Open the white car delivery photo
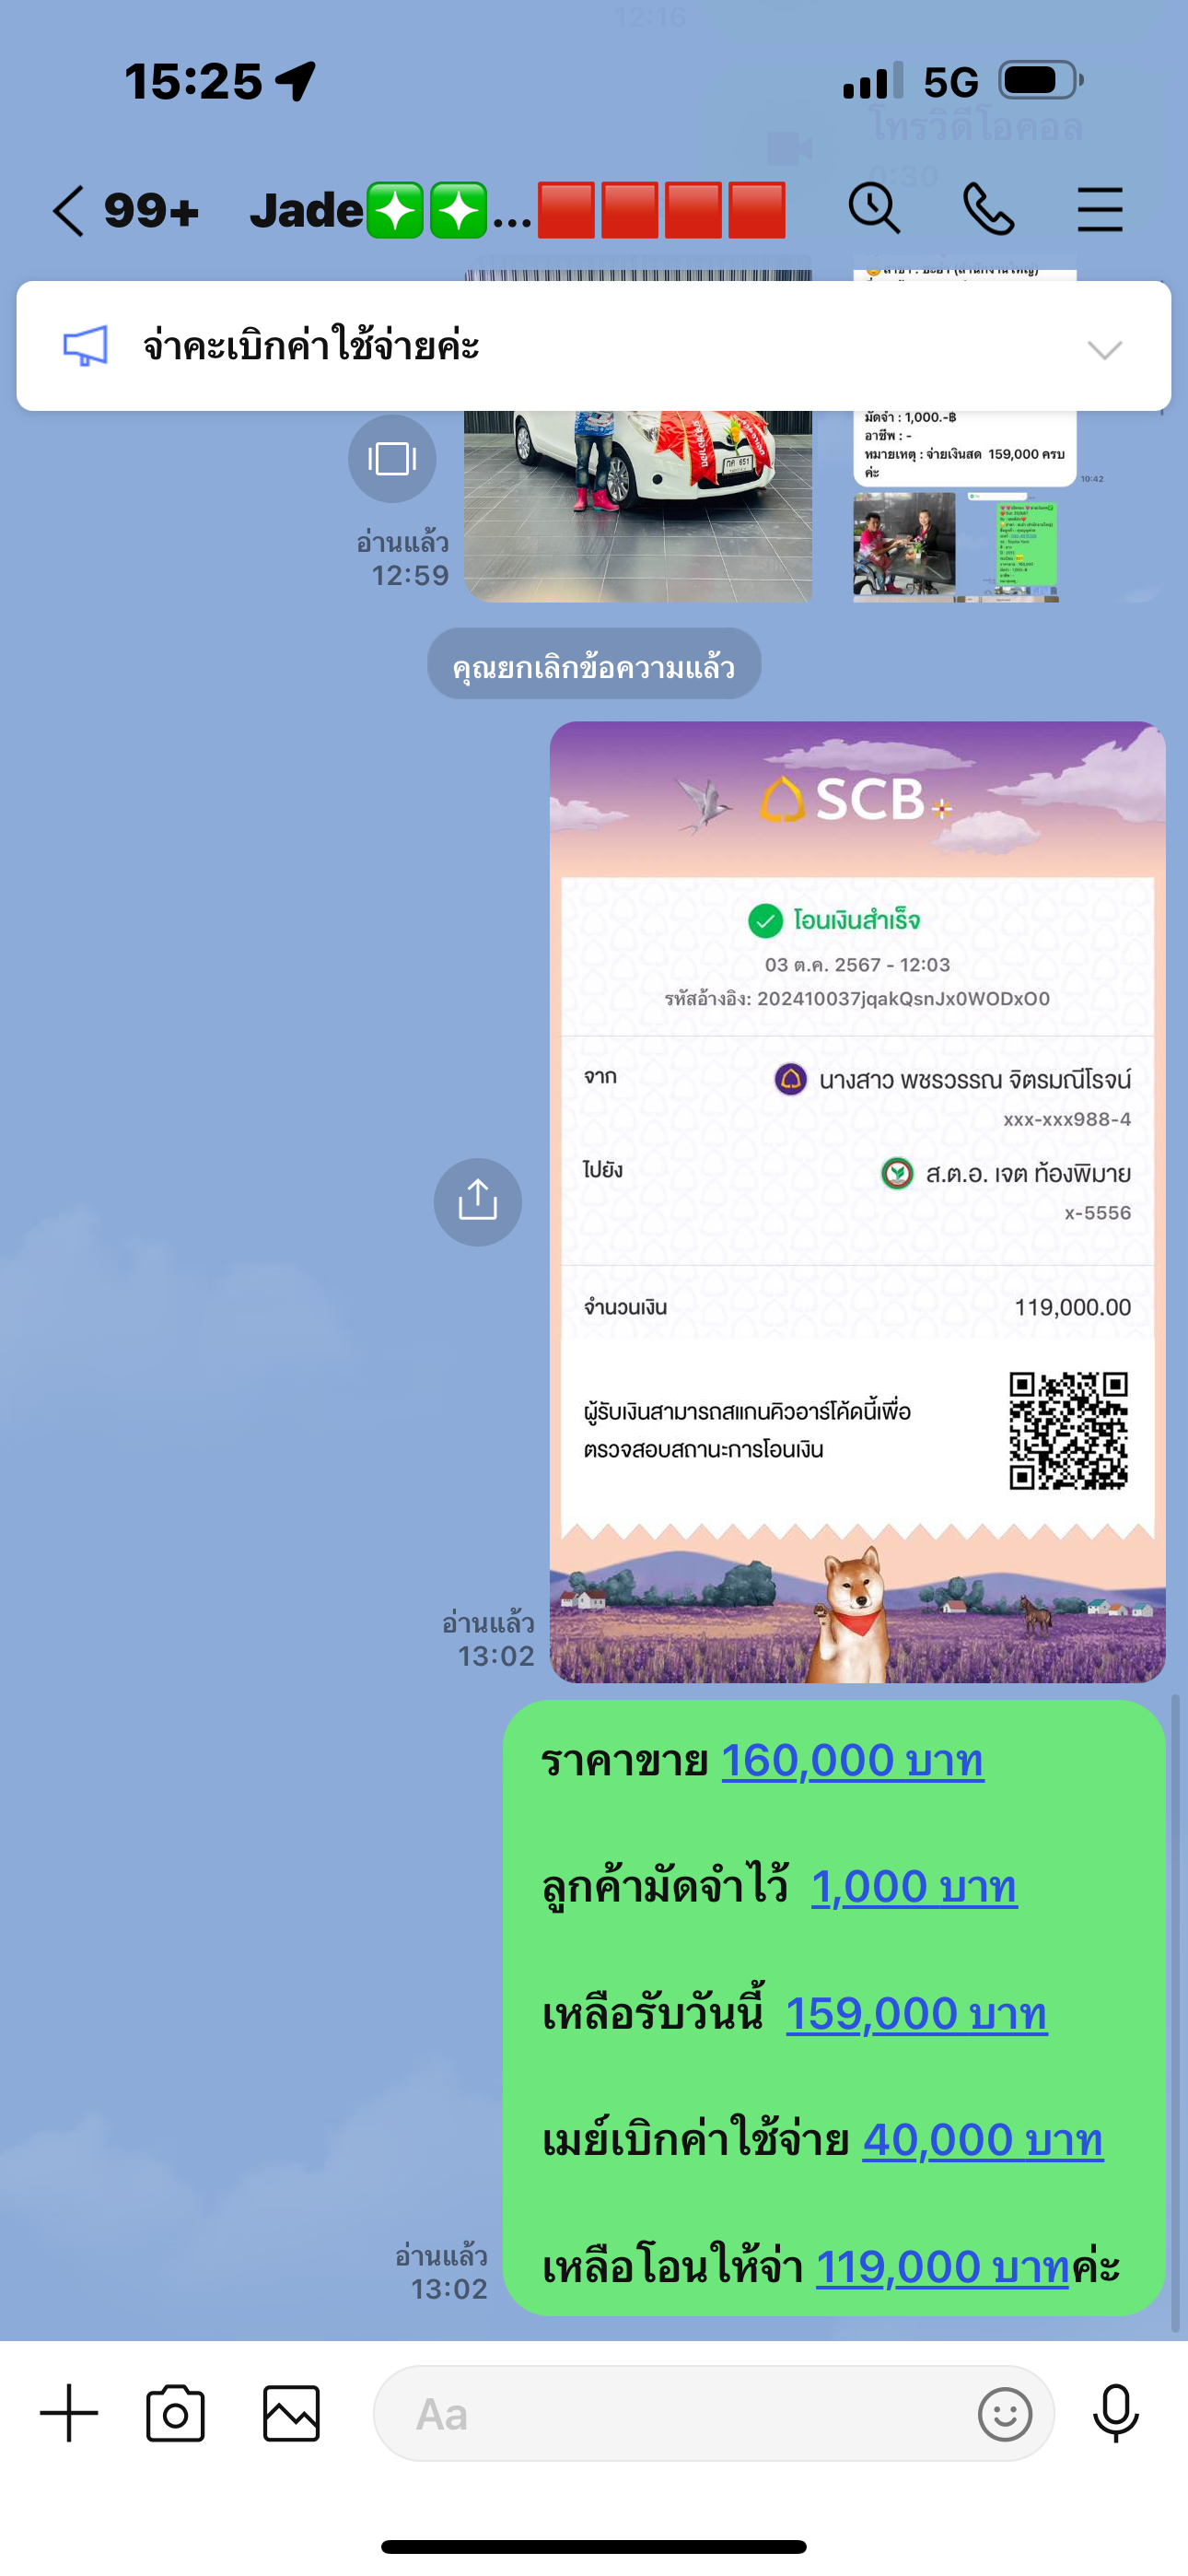This screenshot has width=1188, height=2576. point(638,506)
